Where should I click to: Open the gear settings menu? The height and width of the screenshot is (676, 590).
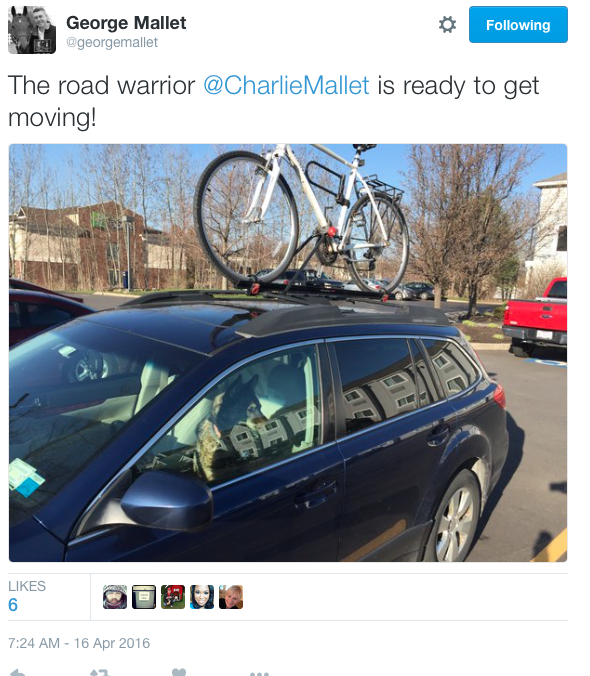tap(447, 25)
